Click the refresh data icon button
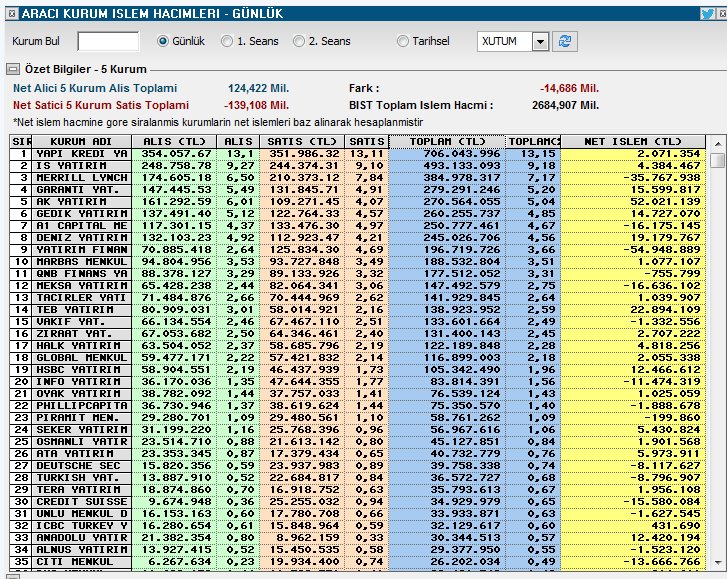The height and width of the screenshot is (579, 727). [x=565, y=41]
